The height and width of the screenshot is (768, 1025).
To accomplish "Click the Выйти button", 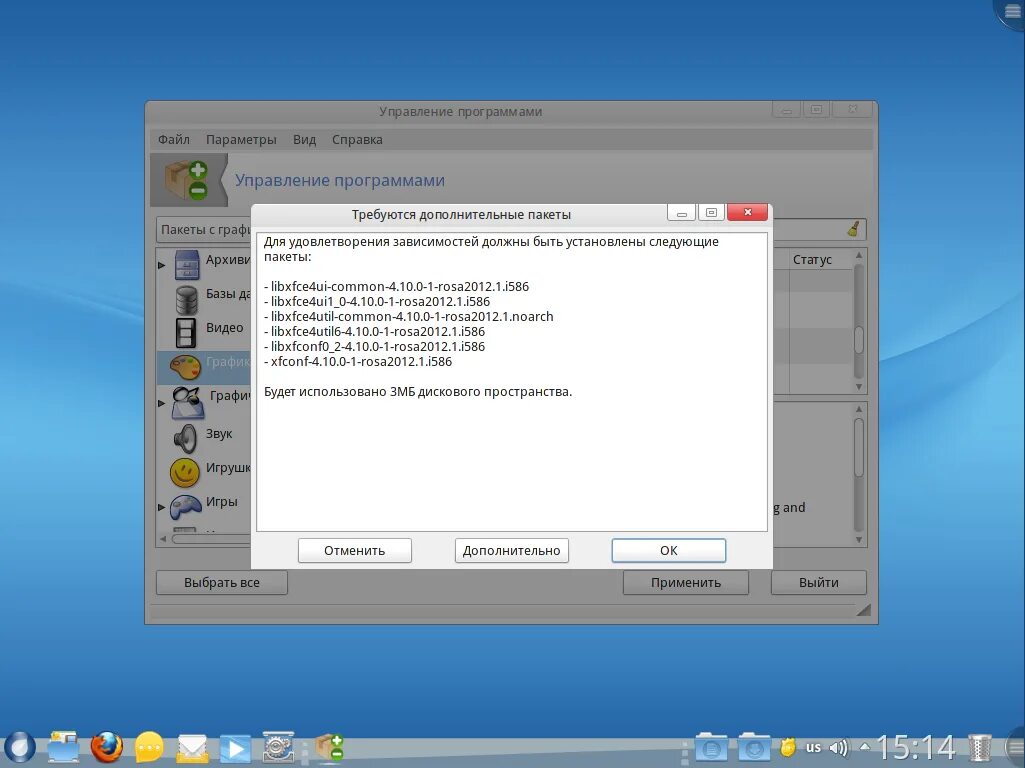I will coord(818,582).
